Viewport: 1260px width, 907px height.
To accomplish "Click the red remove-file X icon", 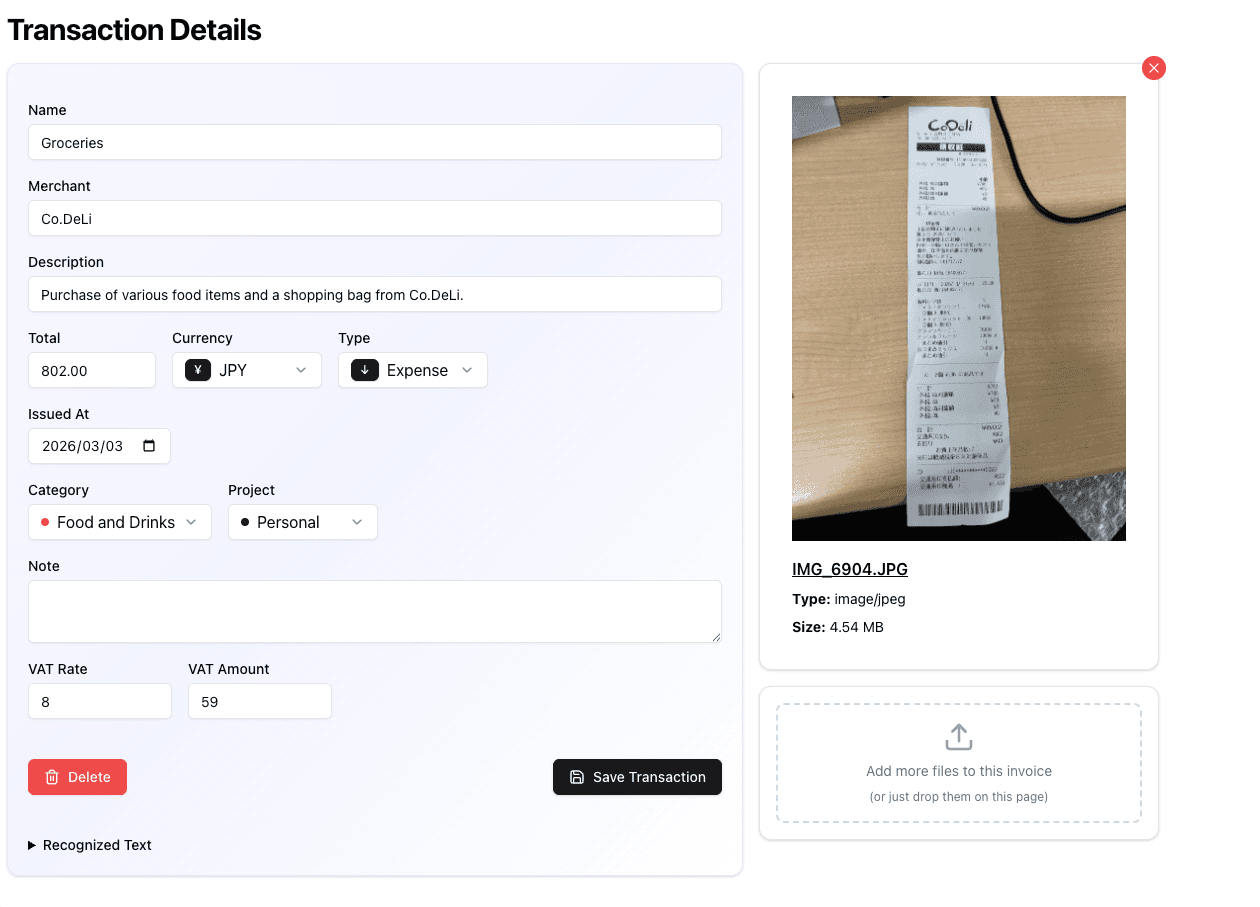I will point(1154,68).
